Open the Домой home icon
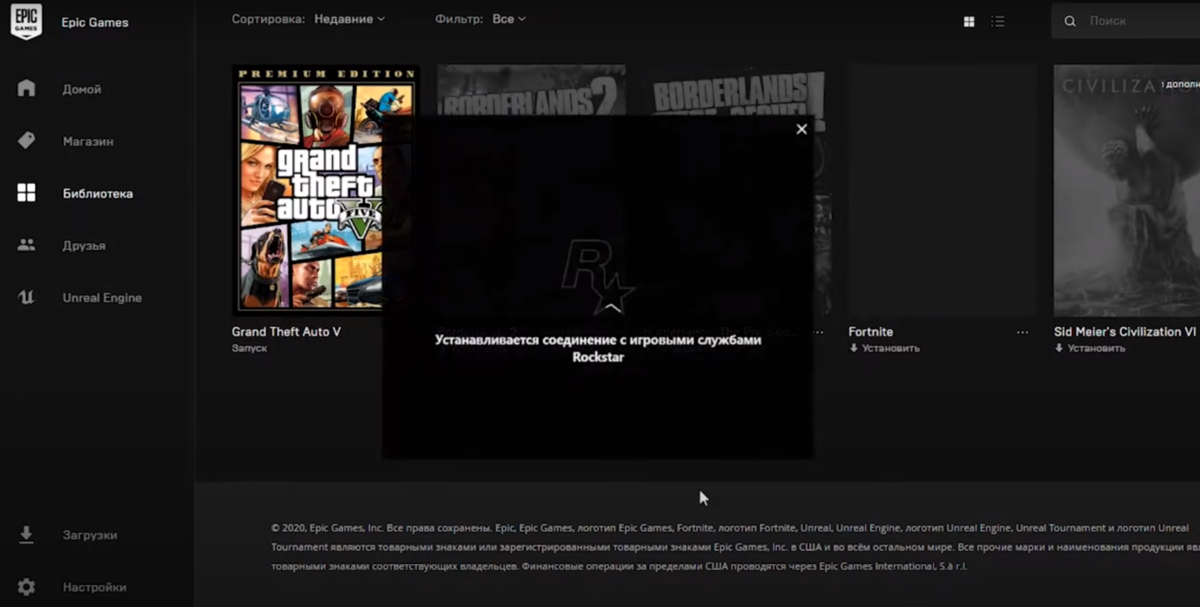The image size is (1200, 607). click(x=26, y=89)
